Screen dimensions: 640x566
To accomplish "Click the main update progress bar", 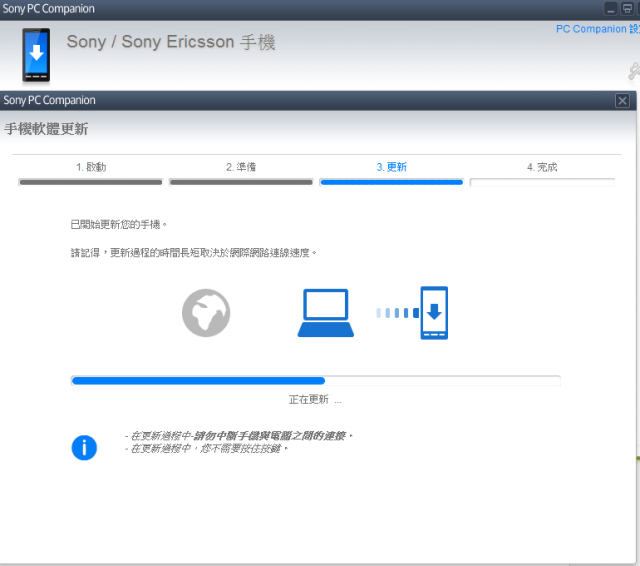I will 316,381.
